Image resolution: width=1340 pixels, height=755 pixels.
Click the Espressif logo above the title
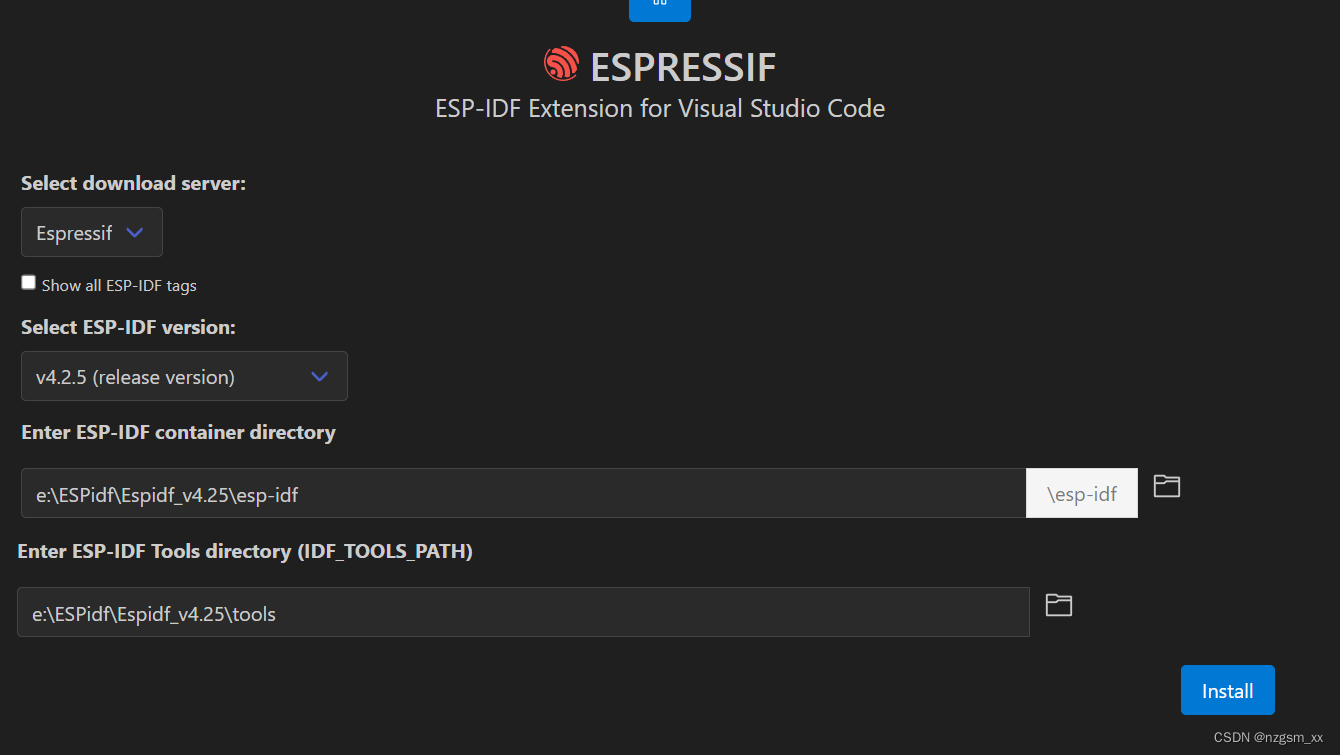(561, 64)
